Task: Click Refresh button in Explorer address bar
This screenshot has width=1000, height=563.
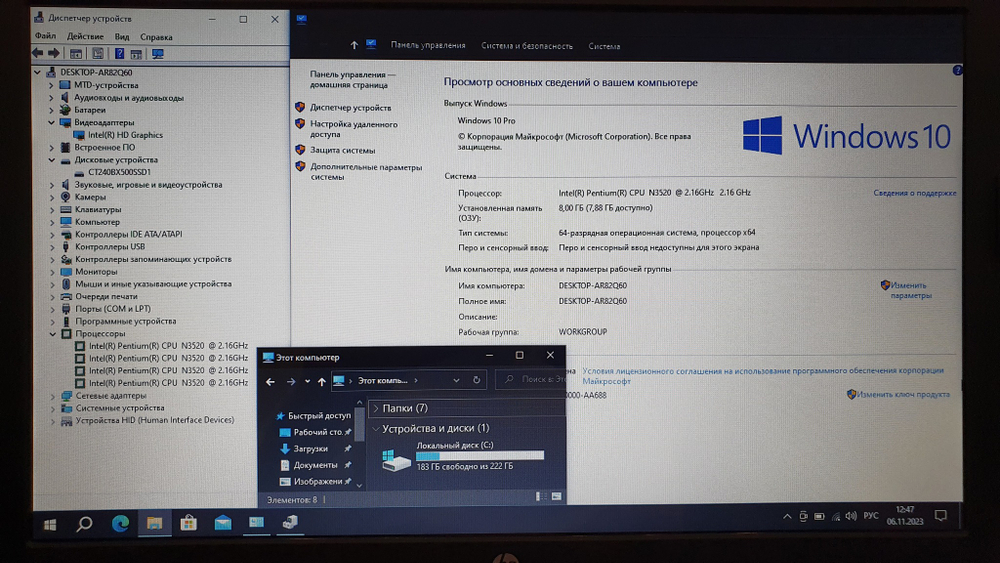Action: (x=476, y=380)
